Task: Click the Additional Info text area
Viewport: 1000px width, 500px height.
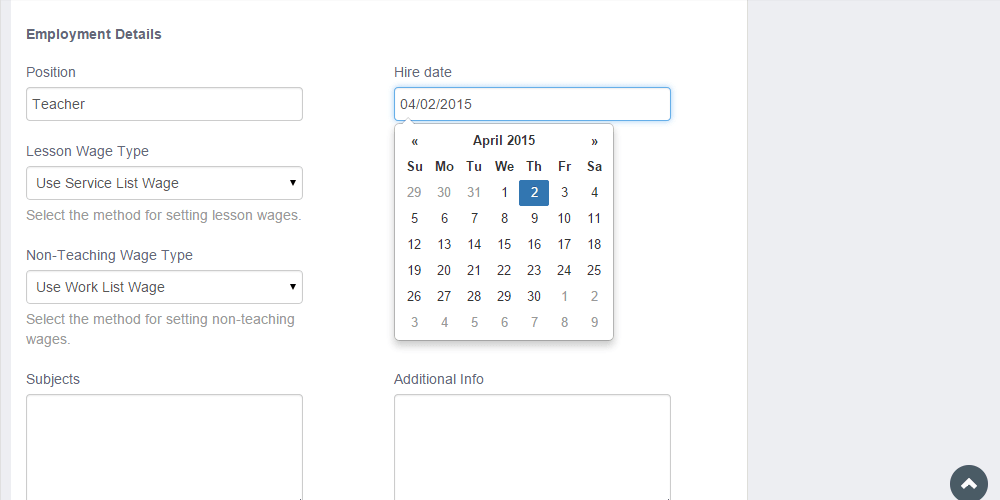Action: (x=533, y=447)
